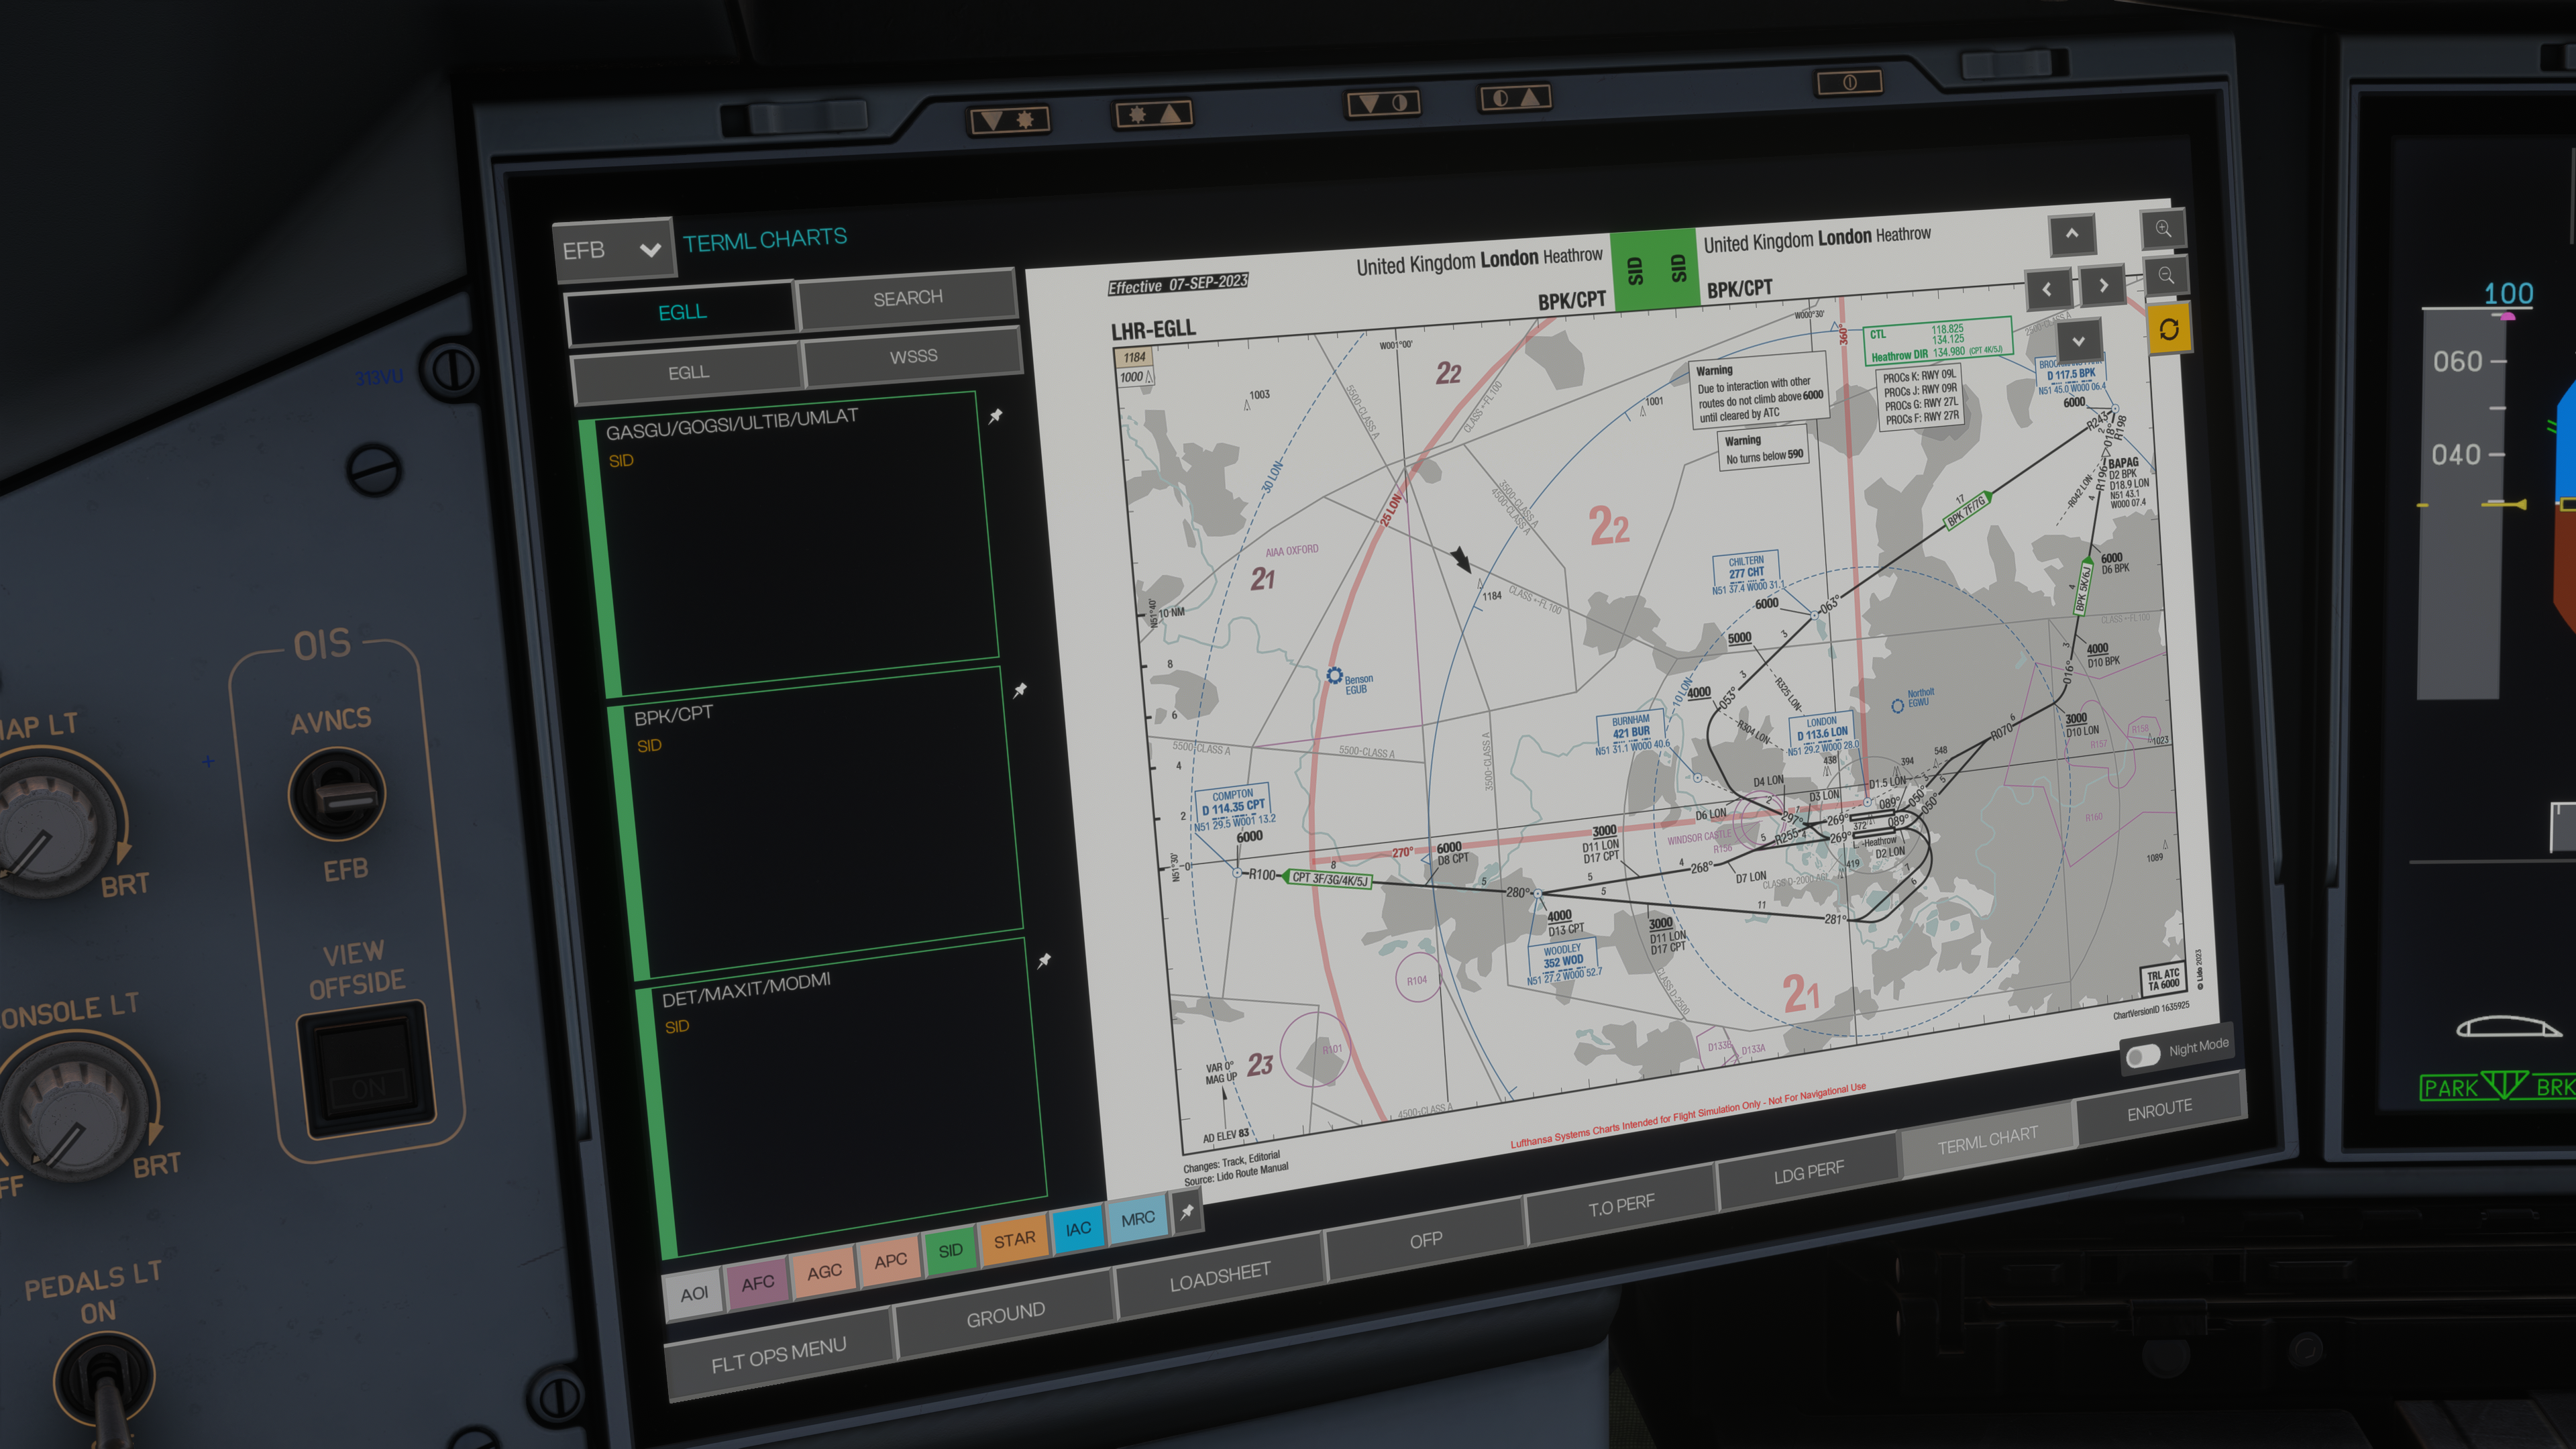Pan chart left with arrow icon
Screen dimensions: 2576x1449
2047,289
